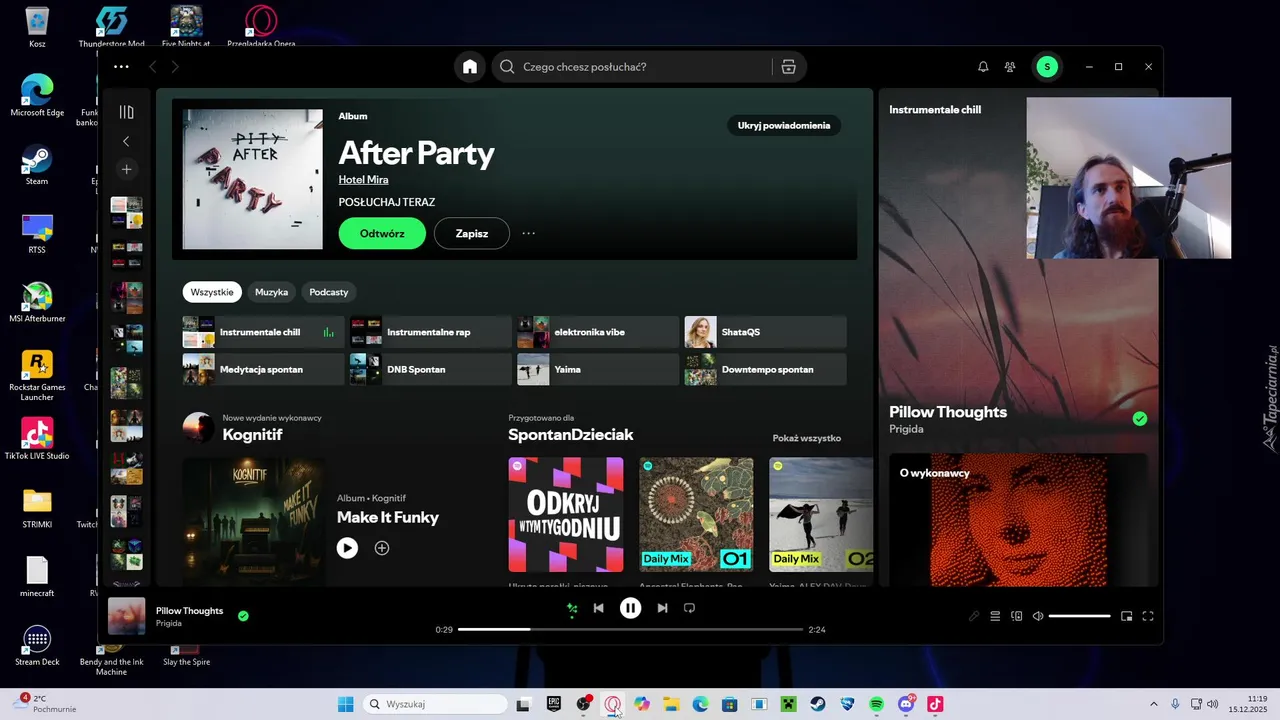Viewport: 1280px width, 720px height.
Task: Switch Spotify to full screen mode
Action: pos(1148,616)
